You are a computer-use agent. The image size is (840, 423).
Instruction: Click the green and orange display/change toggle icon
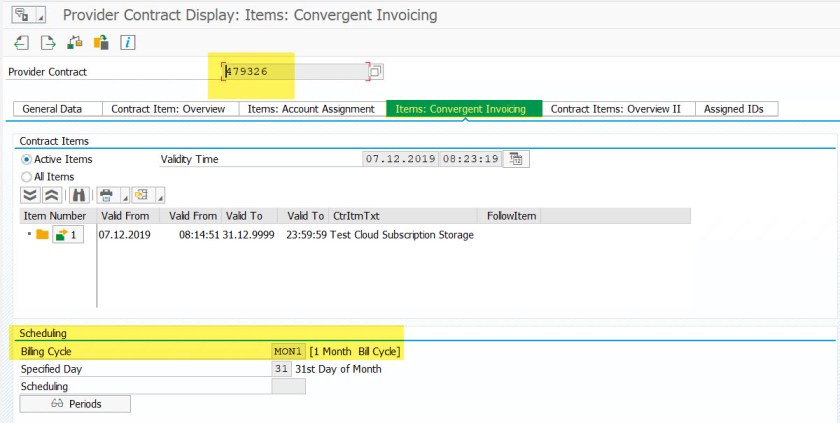[x=74, y=42]
